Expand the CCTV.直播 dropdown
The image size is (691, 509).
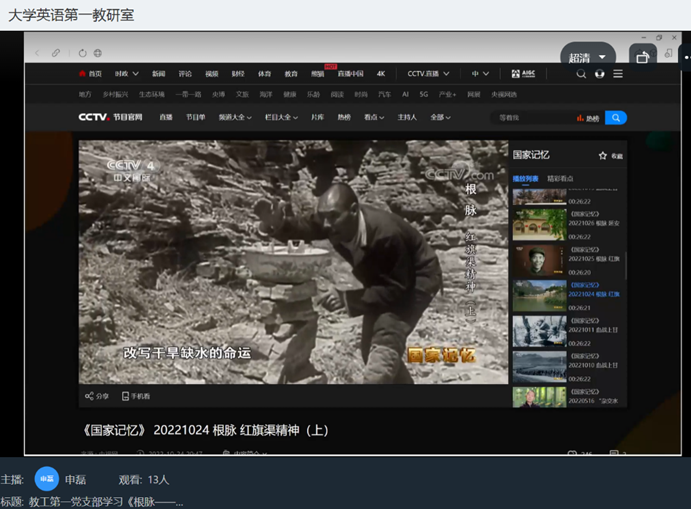click(428, 73)
